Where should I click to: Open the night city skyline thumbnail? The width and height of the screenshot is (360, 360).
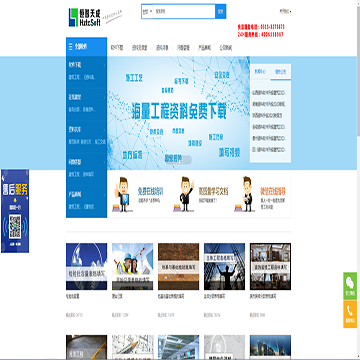[270, 347]
